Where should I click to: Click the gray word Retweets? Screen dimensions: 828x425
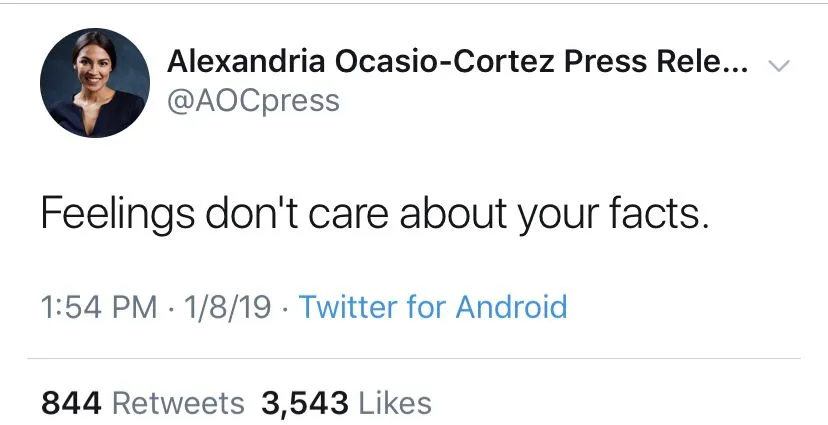click(x=178, y=402)
